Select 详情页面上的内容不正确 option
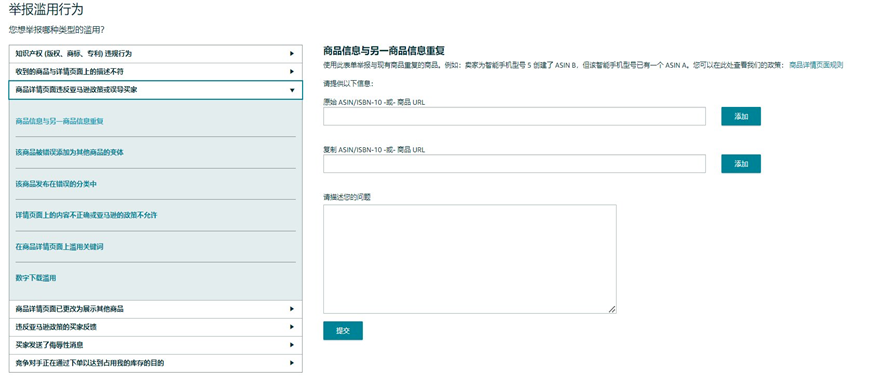Image resolution: width=873 pixels, height=383 pixels. [86, 215]
